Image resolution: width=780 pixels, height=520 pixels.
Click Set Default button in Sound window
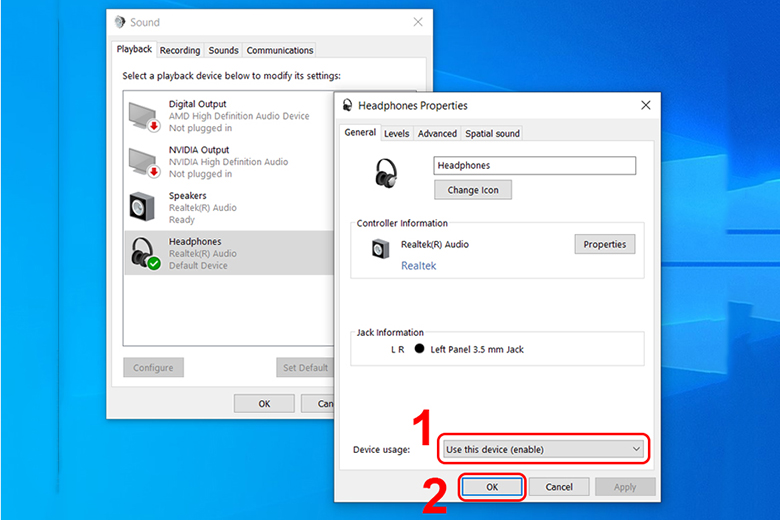[x=305, y=367]
